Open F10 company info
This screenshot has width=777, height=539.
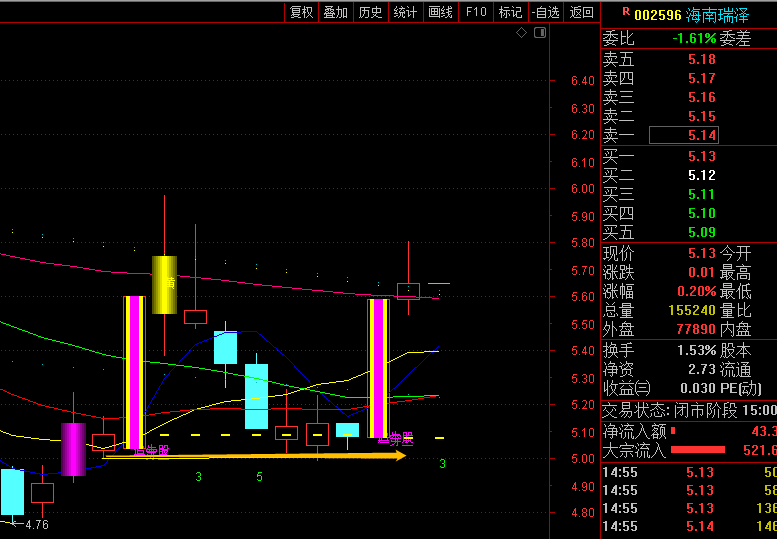click(x=476, y=12)
